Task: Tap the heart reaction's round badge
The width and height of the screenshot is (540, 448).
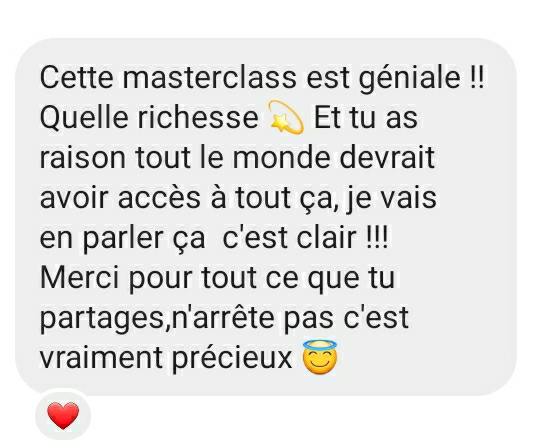Action: pyautogui.click(x=63, y=415)
